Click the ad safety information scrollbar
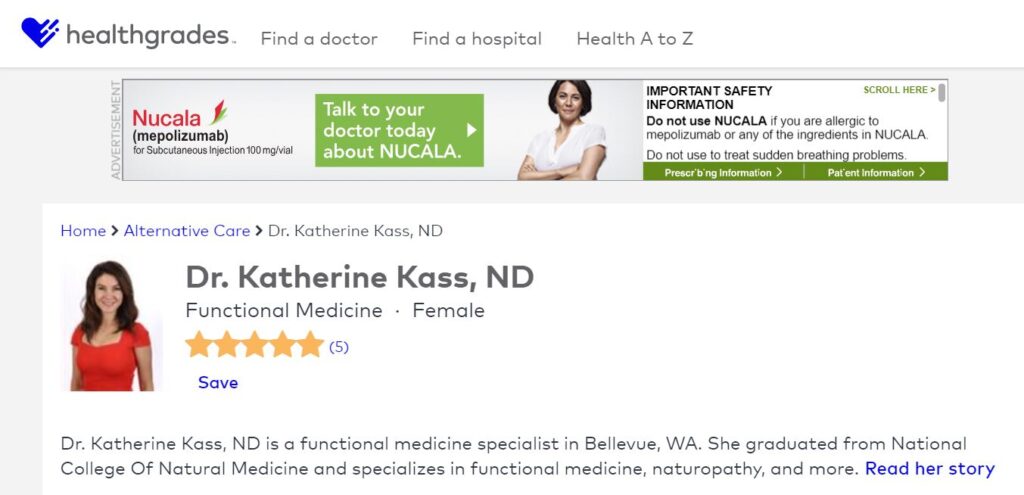 [x=942, y=93]
